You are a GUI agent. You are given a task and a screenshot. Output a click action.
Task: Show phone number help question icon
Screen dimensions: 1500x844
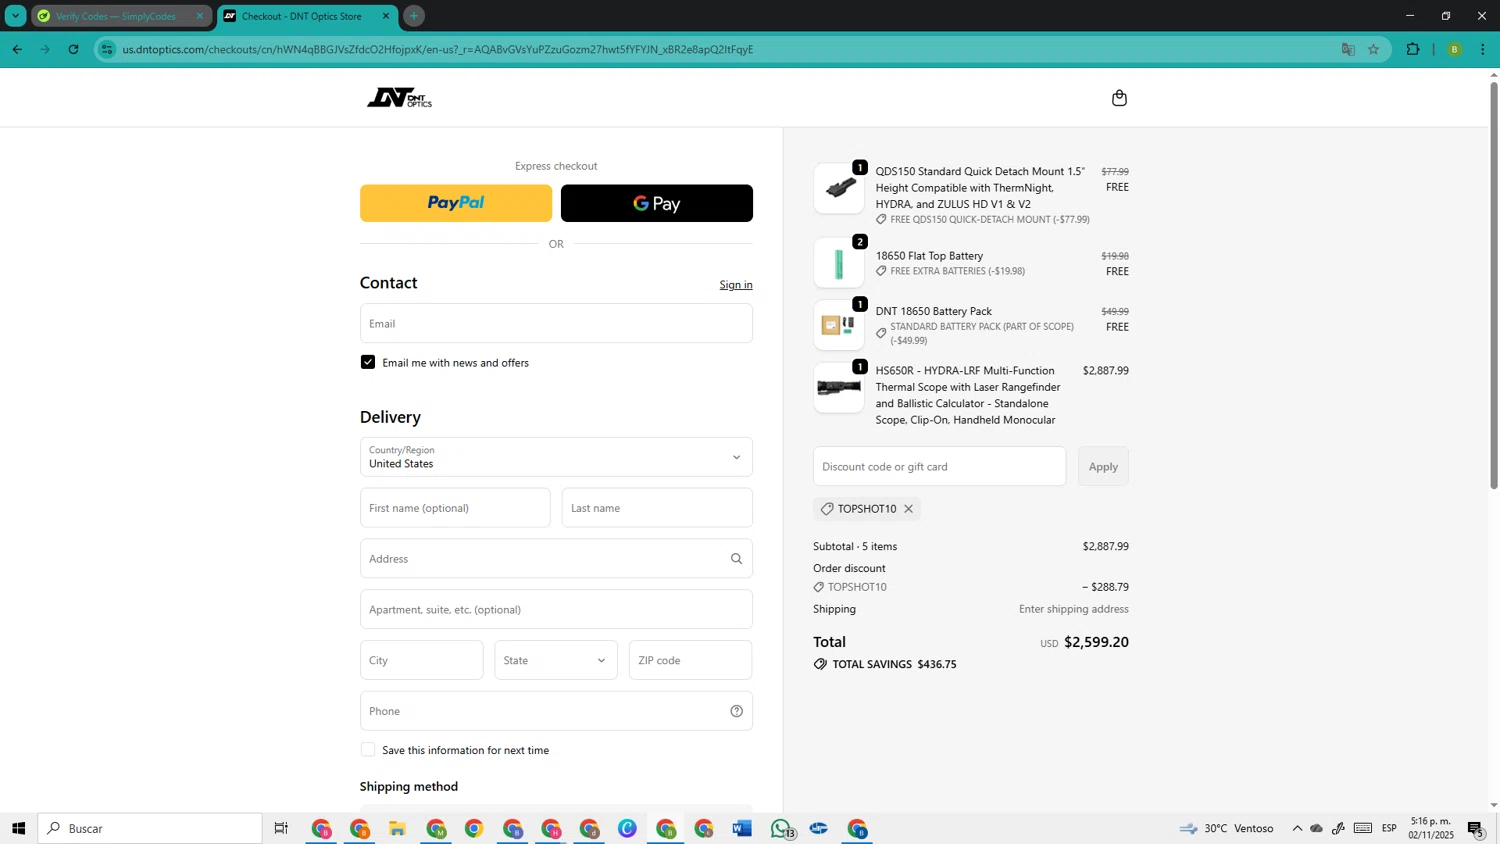[x=736, y=711]
